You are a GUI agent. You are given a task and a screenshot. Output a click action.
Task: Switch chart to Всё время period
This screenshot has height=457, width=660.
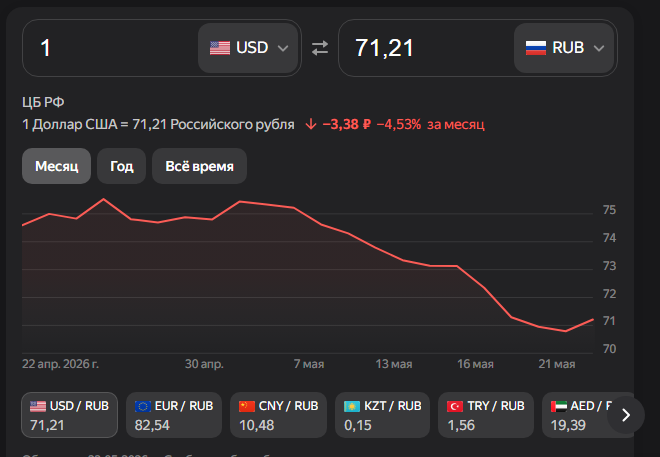pyautogui.click(x=199, y=166)
